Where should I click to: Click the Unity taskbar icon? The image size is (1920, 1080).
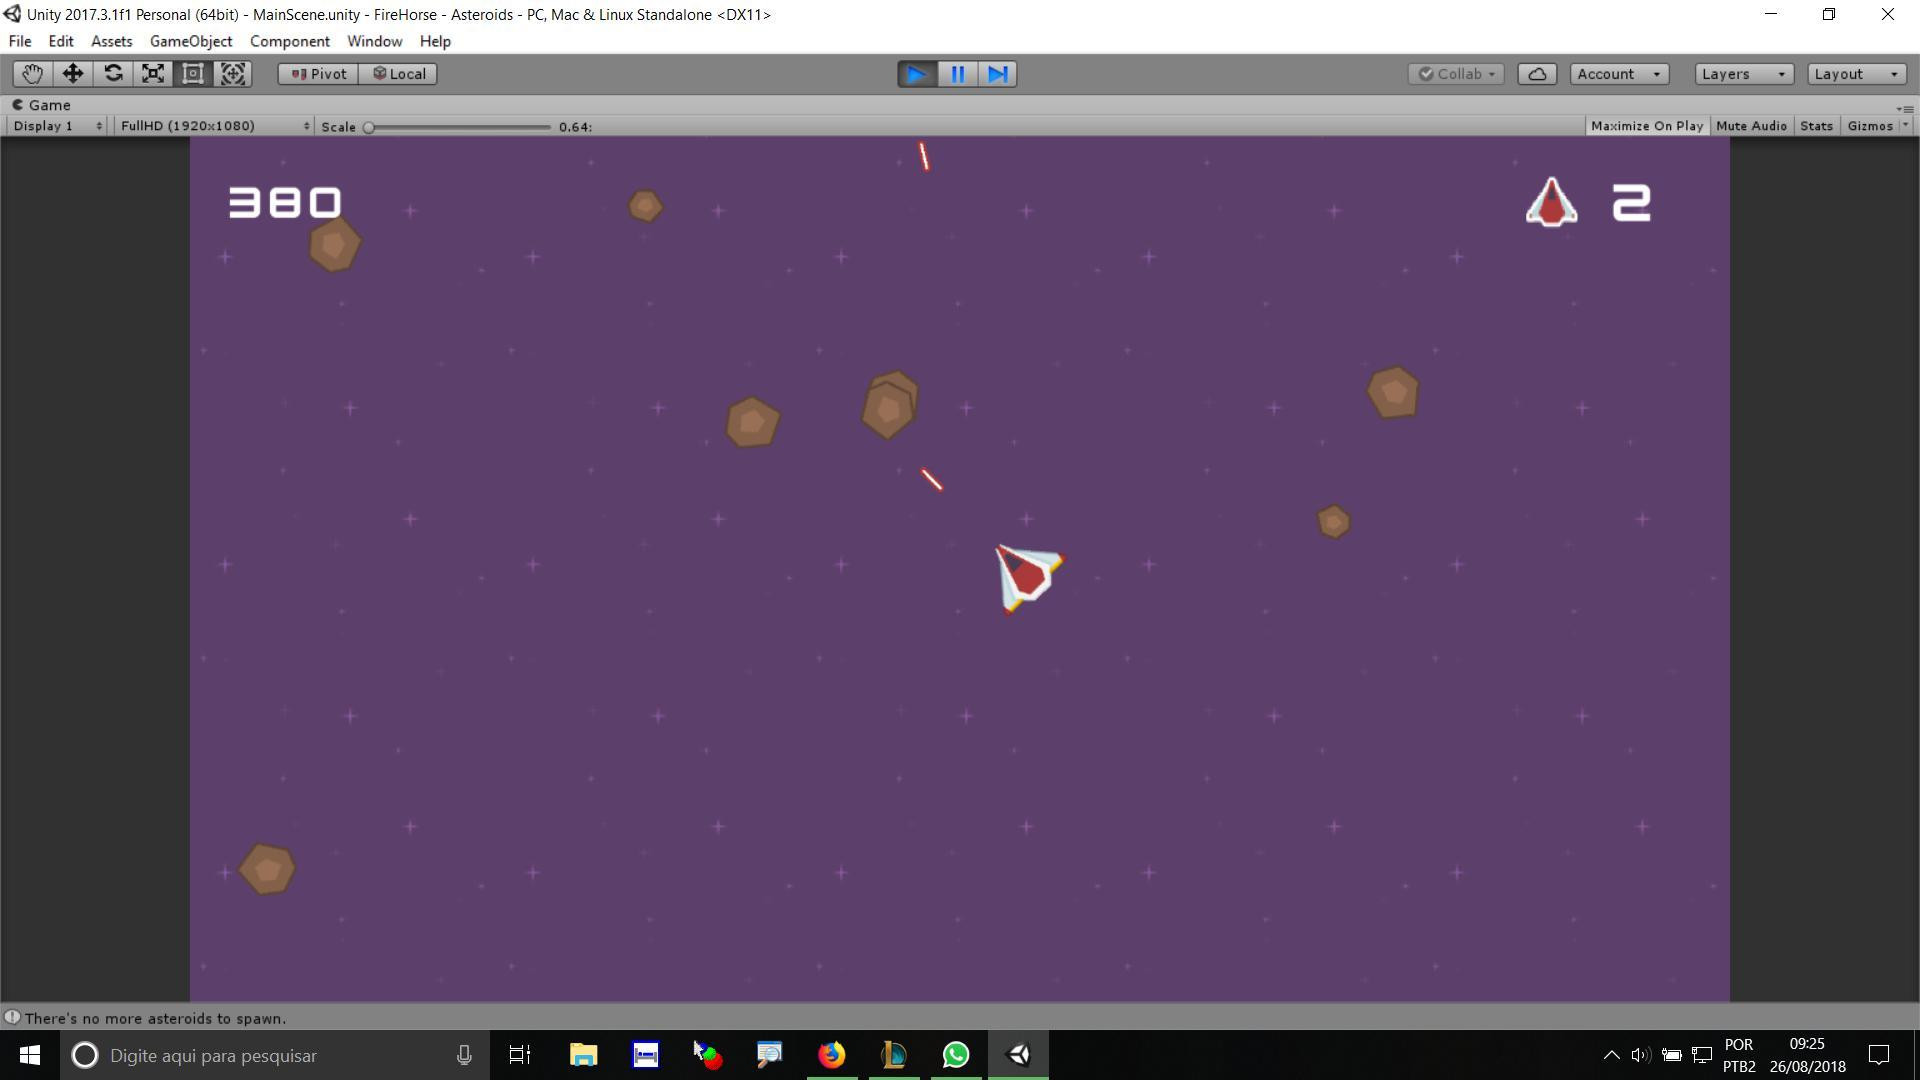(1018, 1055)
